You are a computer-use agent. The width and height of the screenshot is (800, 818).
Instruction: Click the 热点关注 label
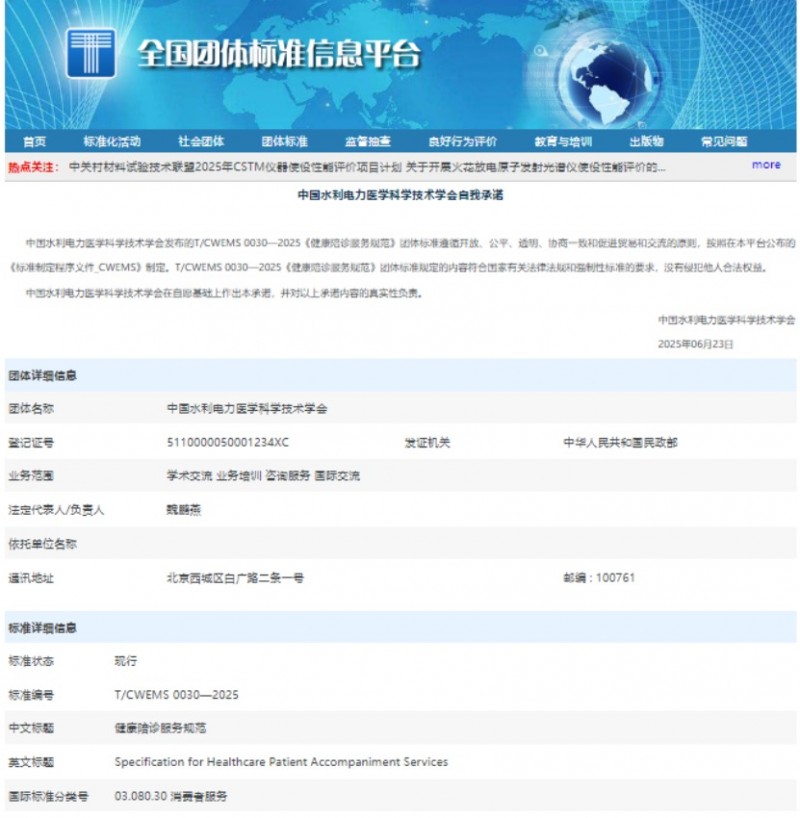click(33, 167)
